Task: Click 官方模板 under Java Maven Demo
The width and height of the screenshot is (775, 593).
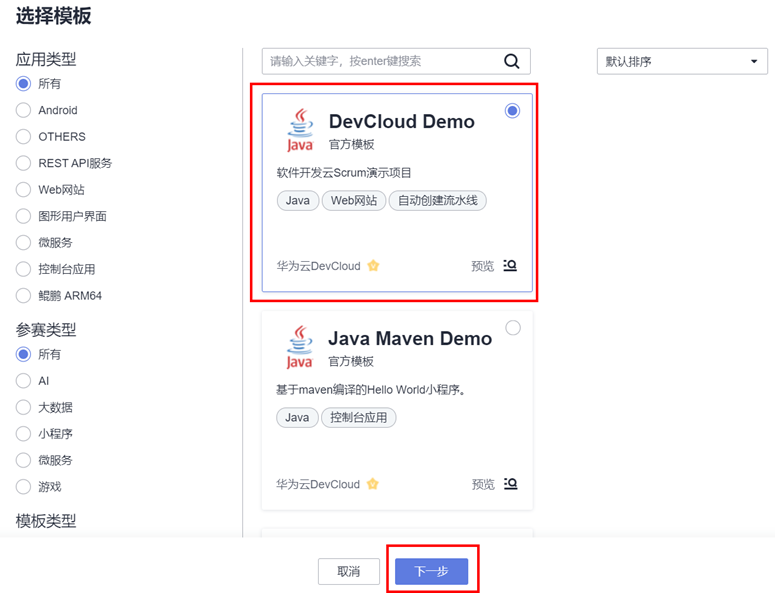Action: click(x=351, y=361)
